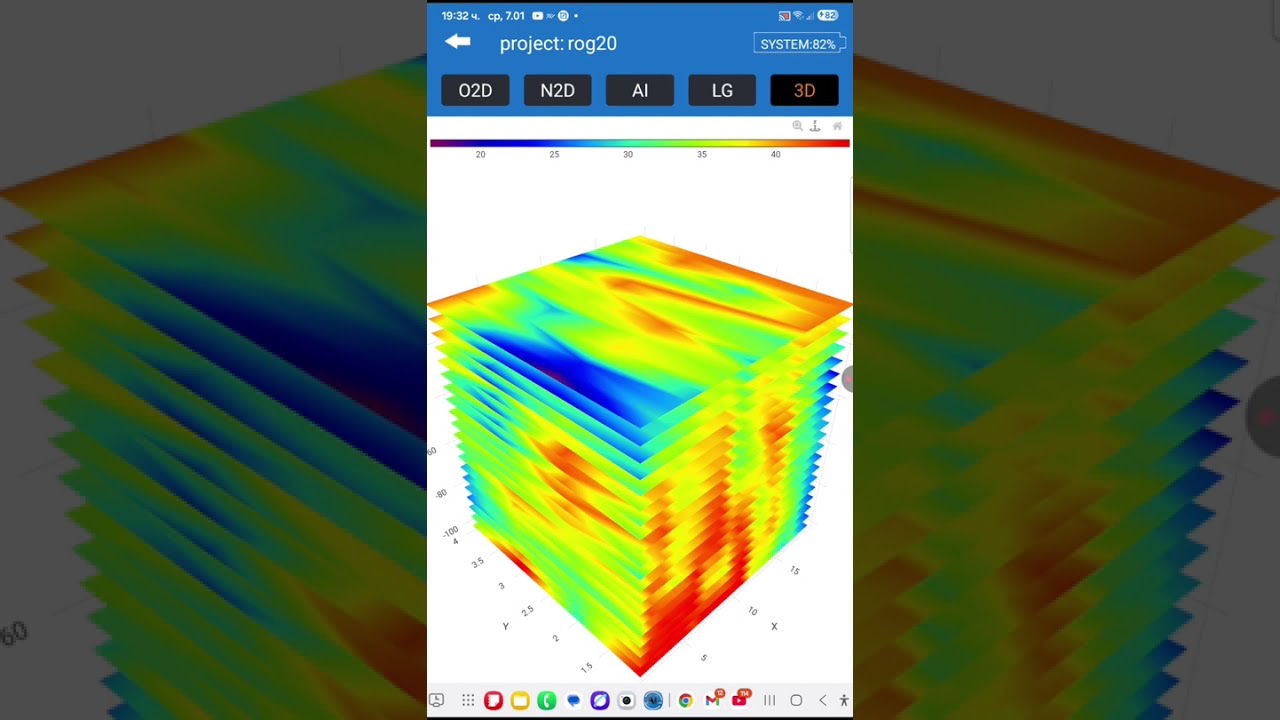The height and width of the screenshot is (720, 1280).
Task: Click the rainbow color scale bar
Action: click(639, 143)
